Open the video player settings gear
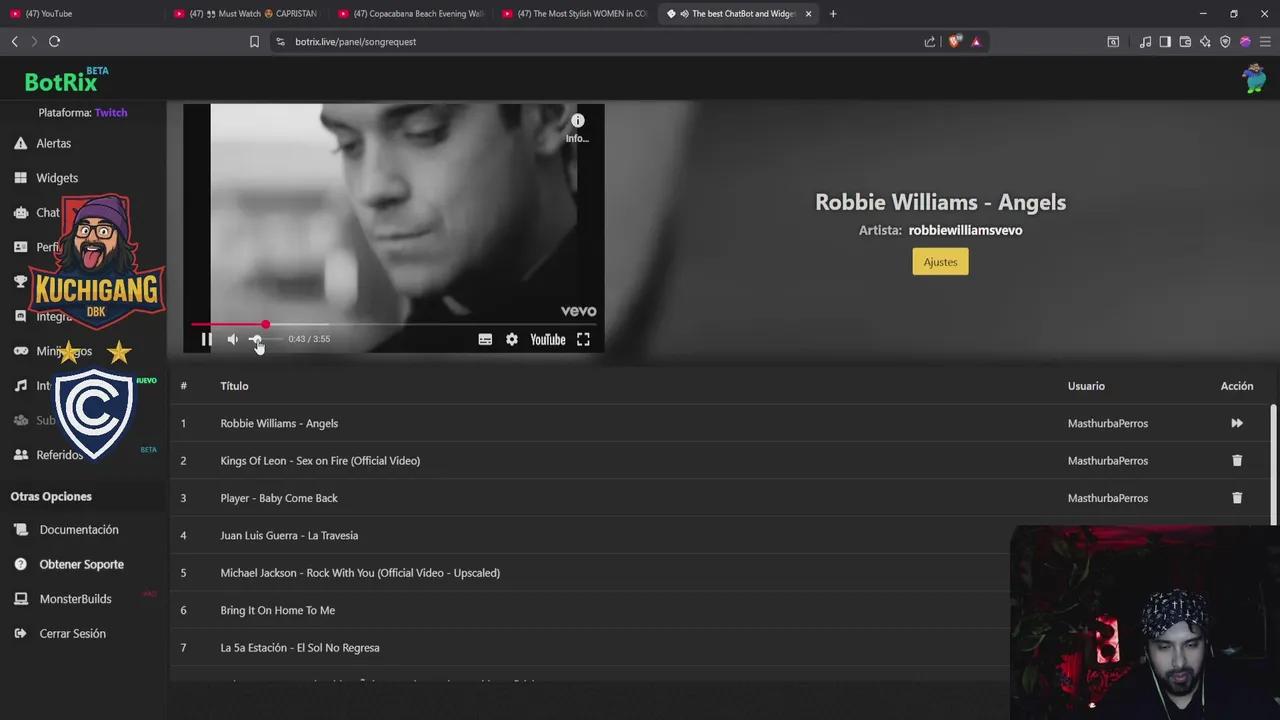The height and width of the screenshot is (720, 1280). pyautogui.click(x=512, y=339)
